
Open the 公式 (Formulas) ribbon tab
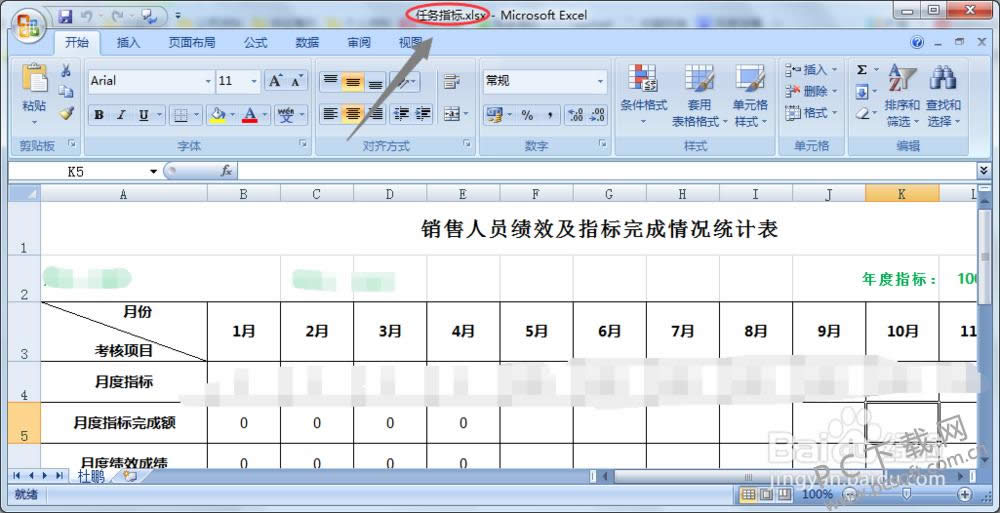coord(255,43)
